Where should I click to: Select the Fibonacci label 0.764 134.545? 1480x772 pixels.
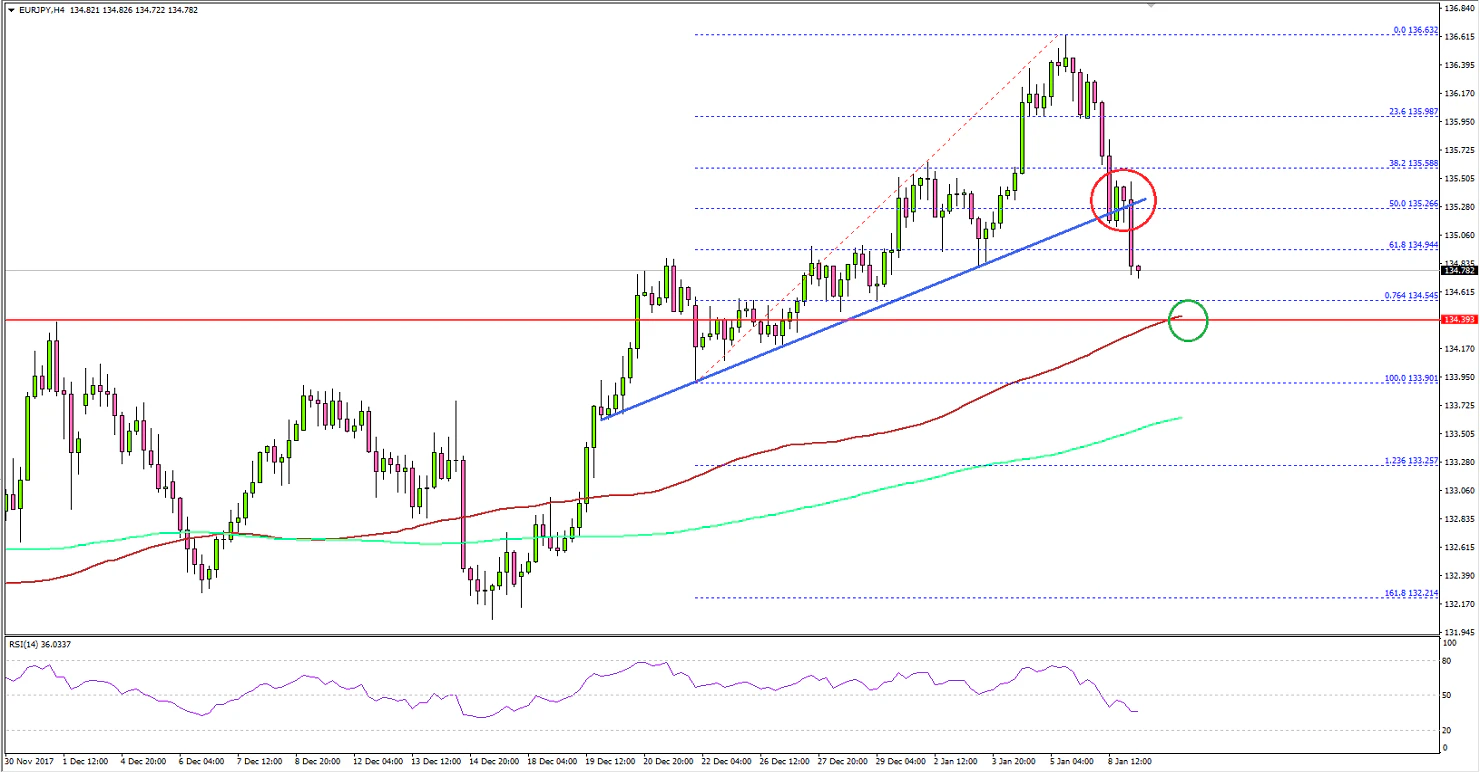click(1412, 295)
